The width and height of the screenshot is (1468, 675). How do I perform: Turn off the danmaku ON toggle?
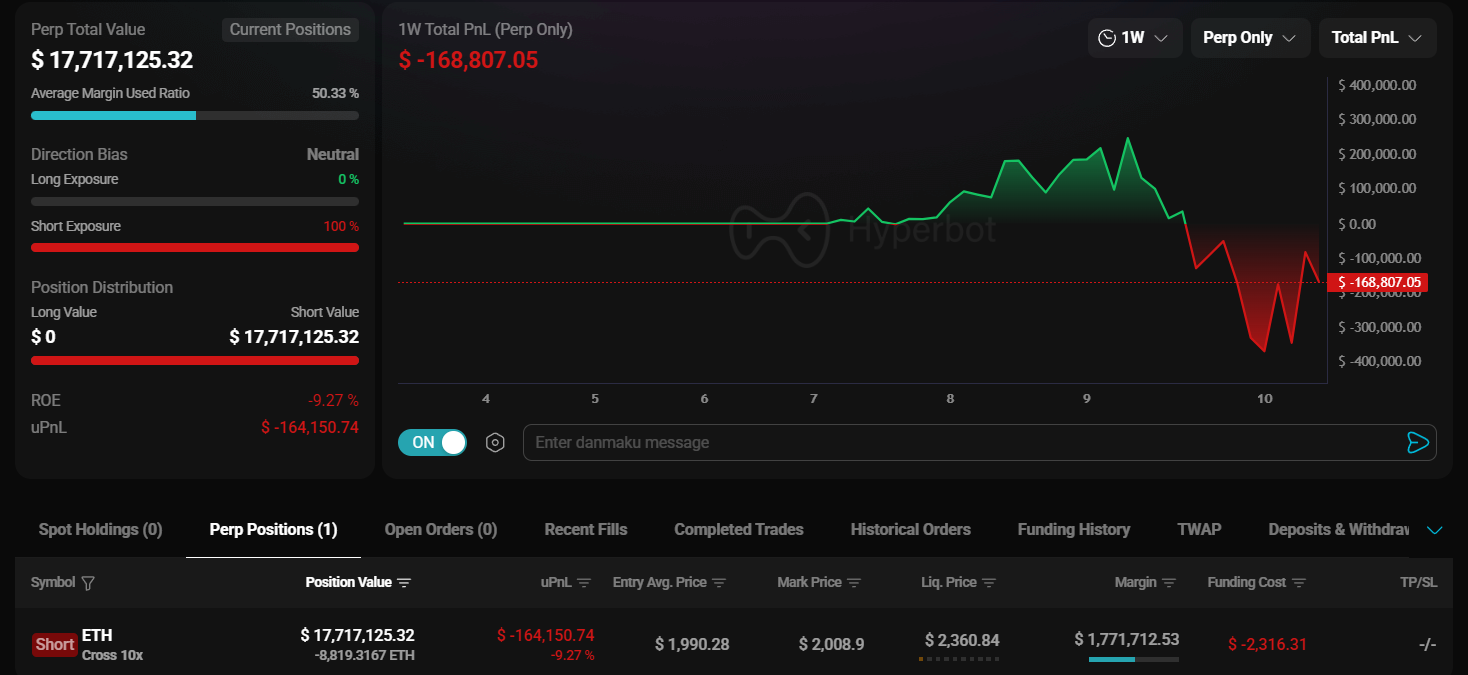(x=432, y=443)
